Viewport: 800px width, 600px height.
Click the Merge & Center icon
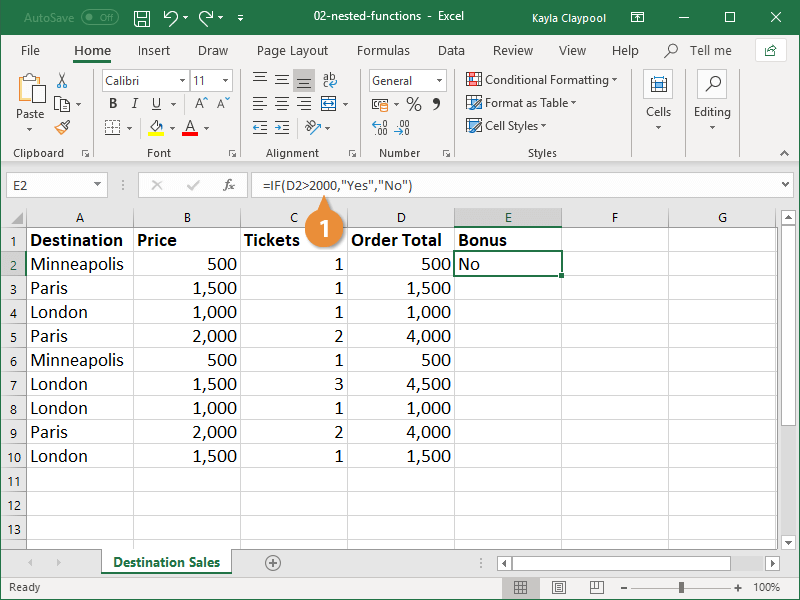tap(327, 103)
